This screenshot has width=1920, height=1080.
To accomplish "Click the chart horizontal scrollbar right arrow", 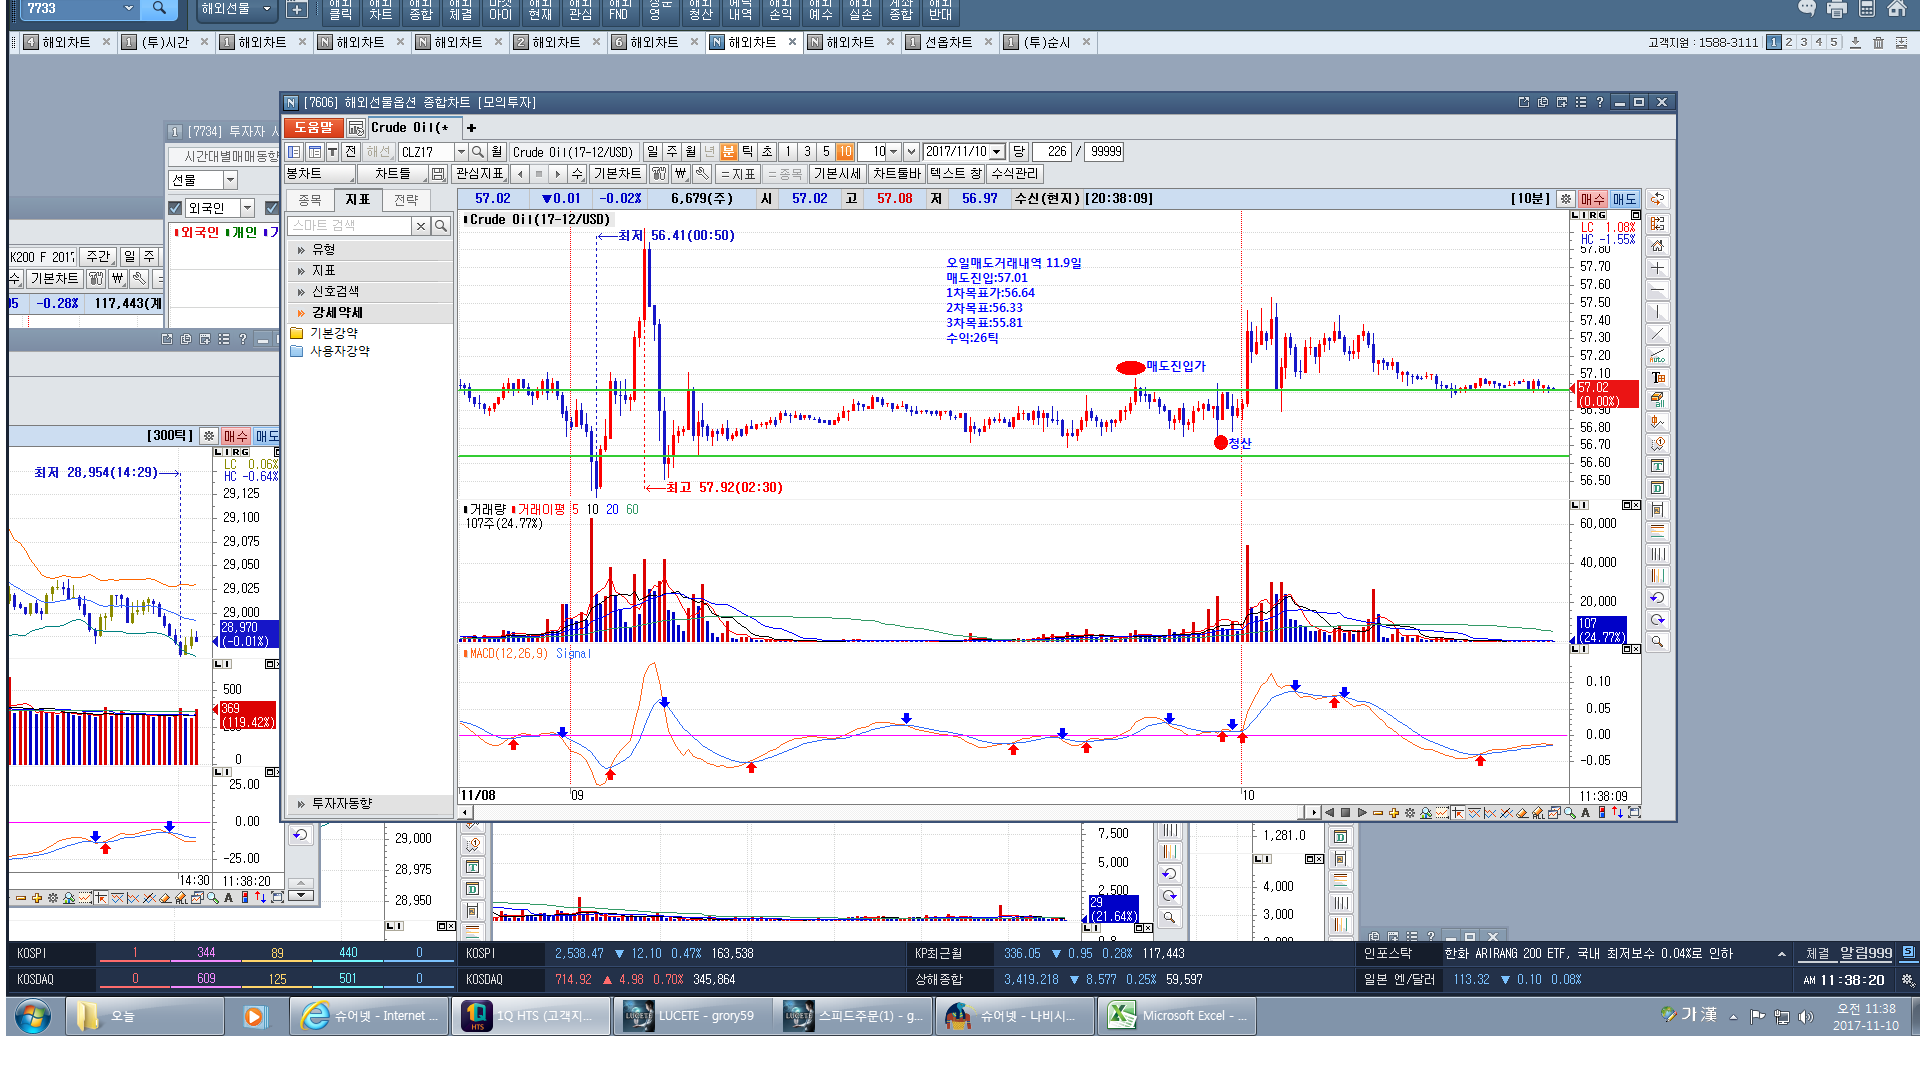I will click(1314, 813).
